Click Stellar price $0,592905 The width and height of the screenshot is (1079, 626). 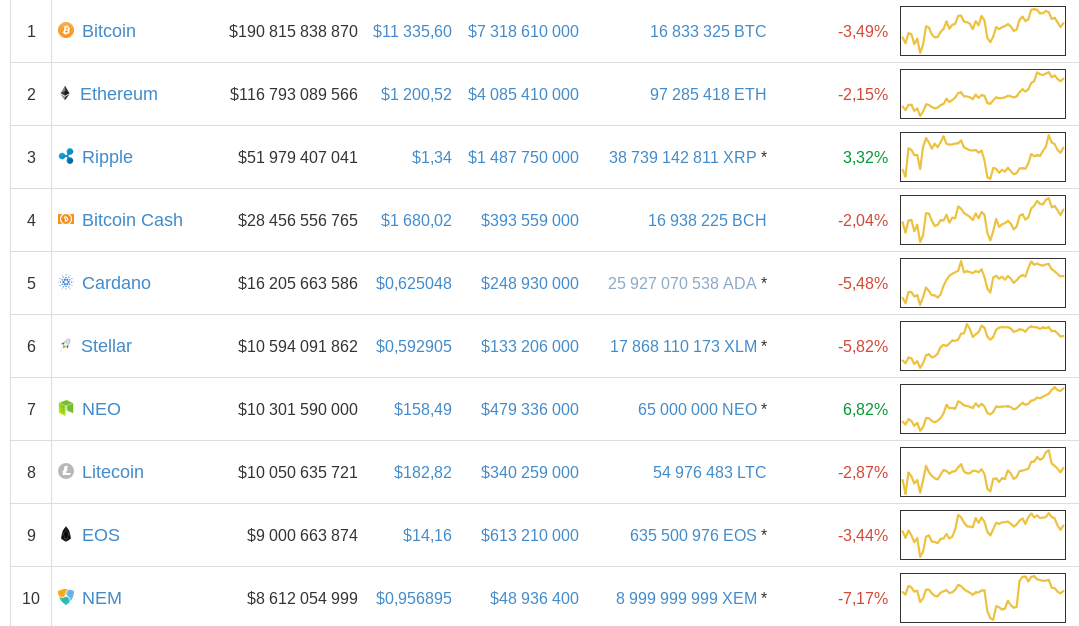pos(414,347)
